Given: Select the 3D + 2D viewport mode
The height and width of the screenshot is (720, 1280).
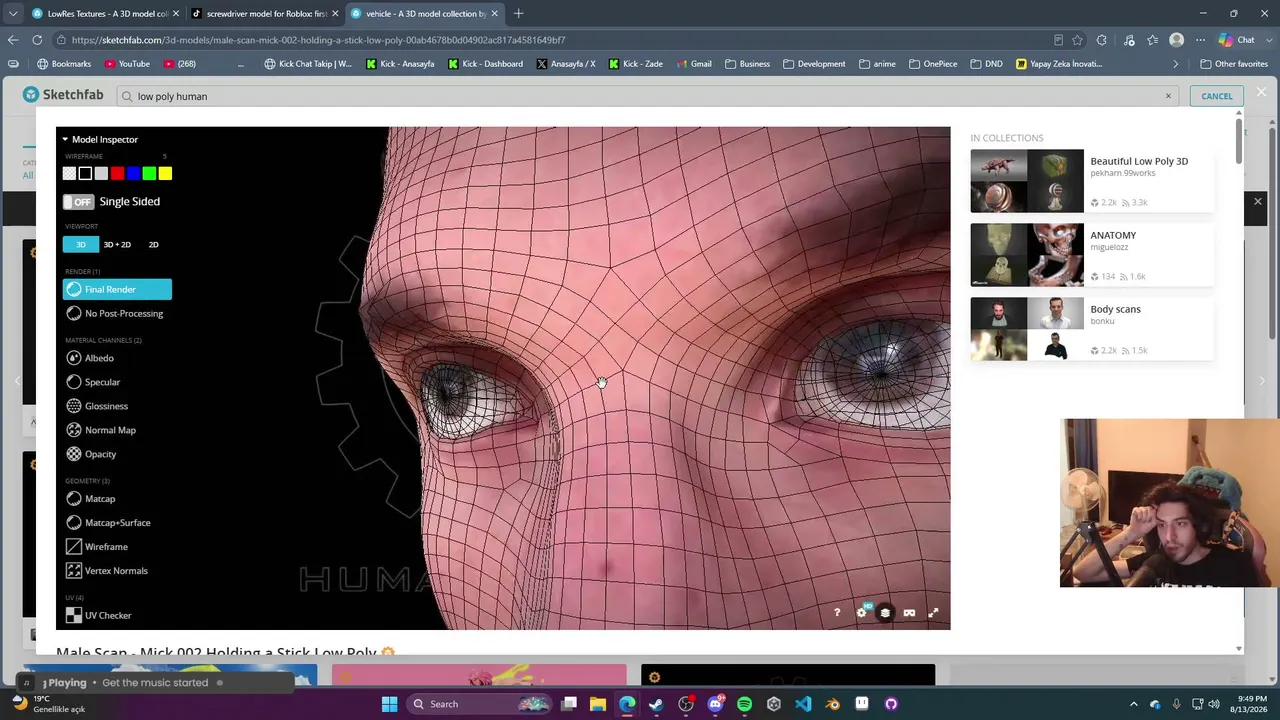Looking at the screenshot, I should click(117, 245).
